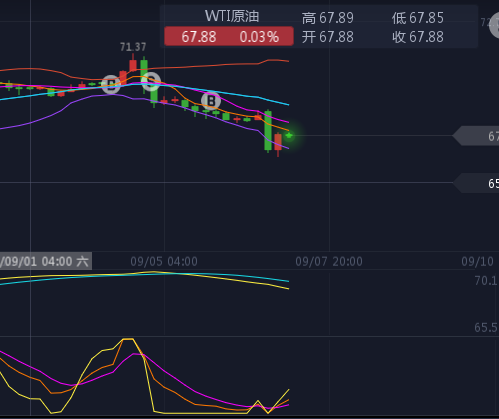Click the 09/07 20:00 time axis label
Viewport: 499px width, 419px height.
pyautogui.click(x=329, y=261)
